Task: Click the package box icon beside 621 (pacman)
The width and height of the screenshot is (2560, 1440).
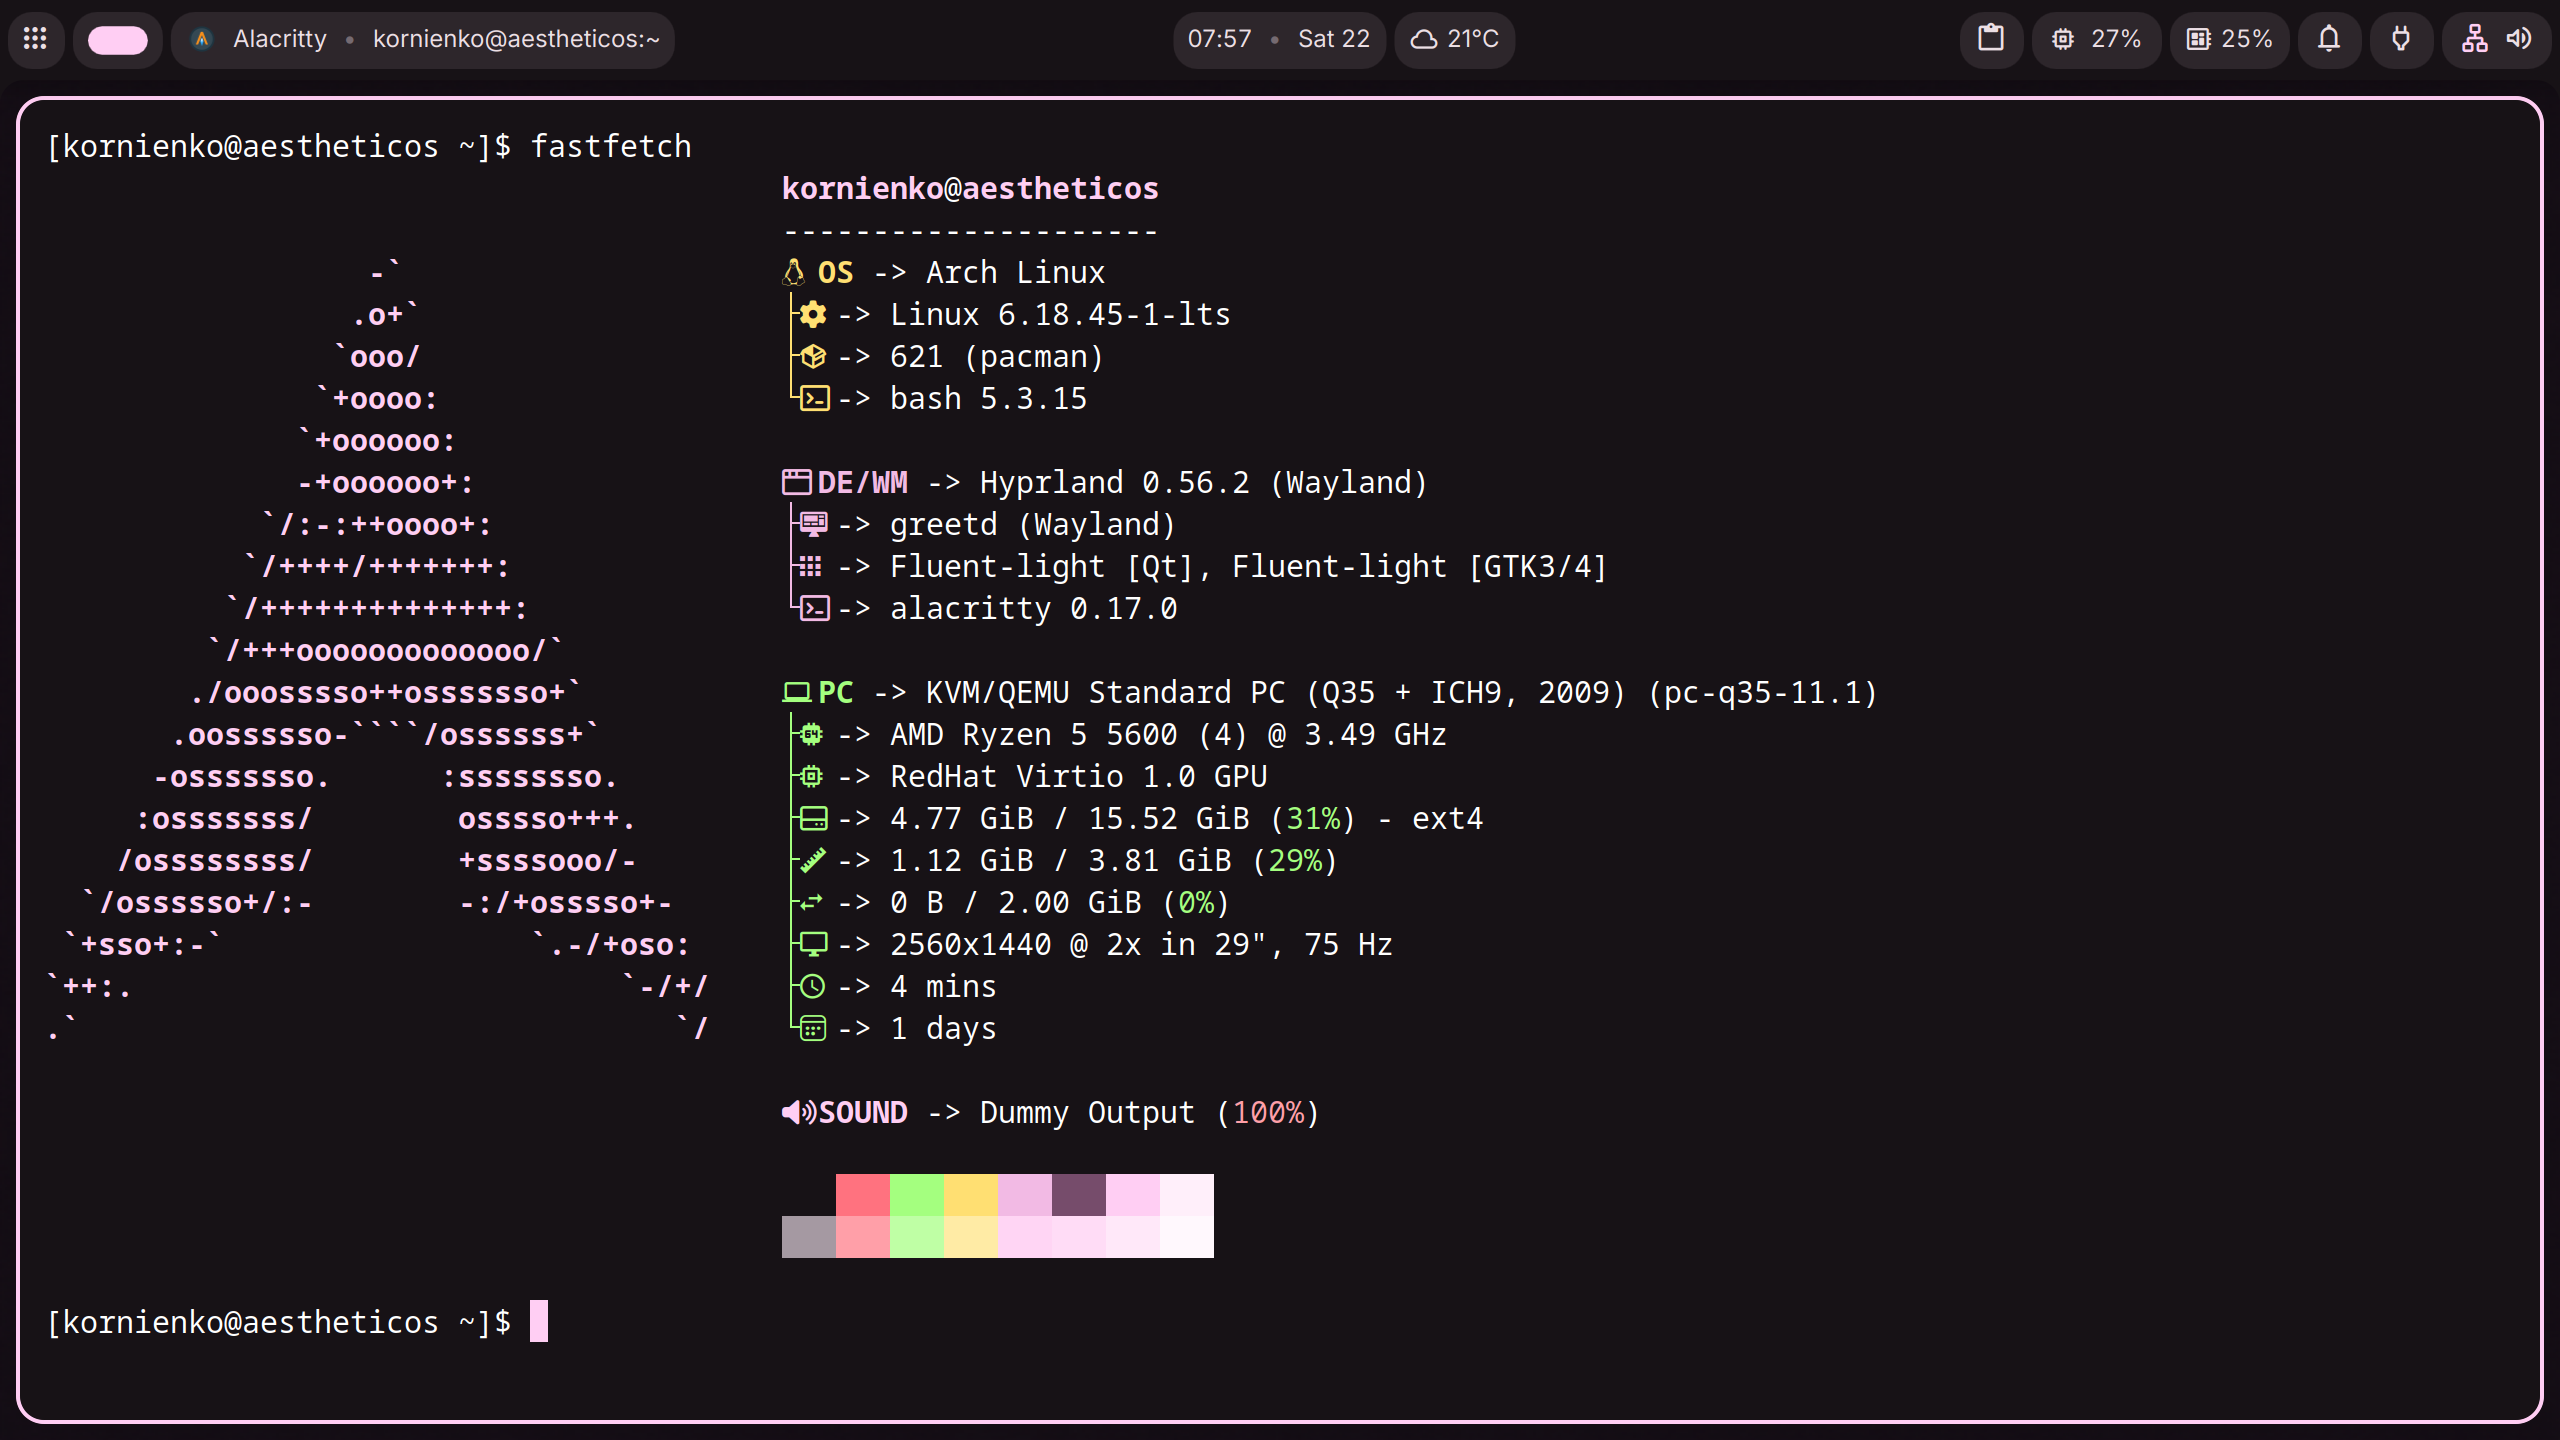Action: [813, 356]
